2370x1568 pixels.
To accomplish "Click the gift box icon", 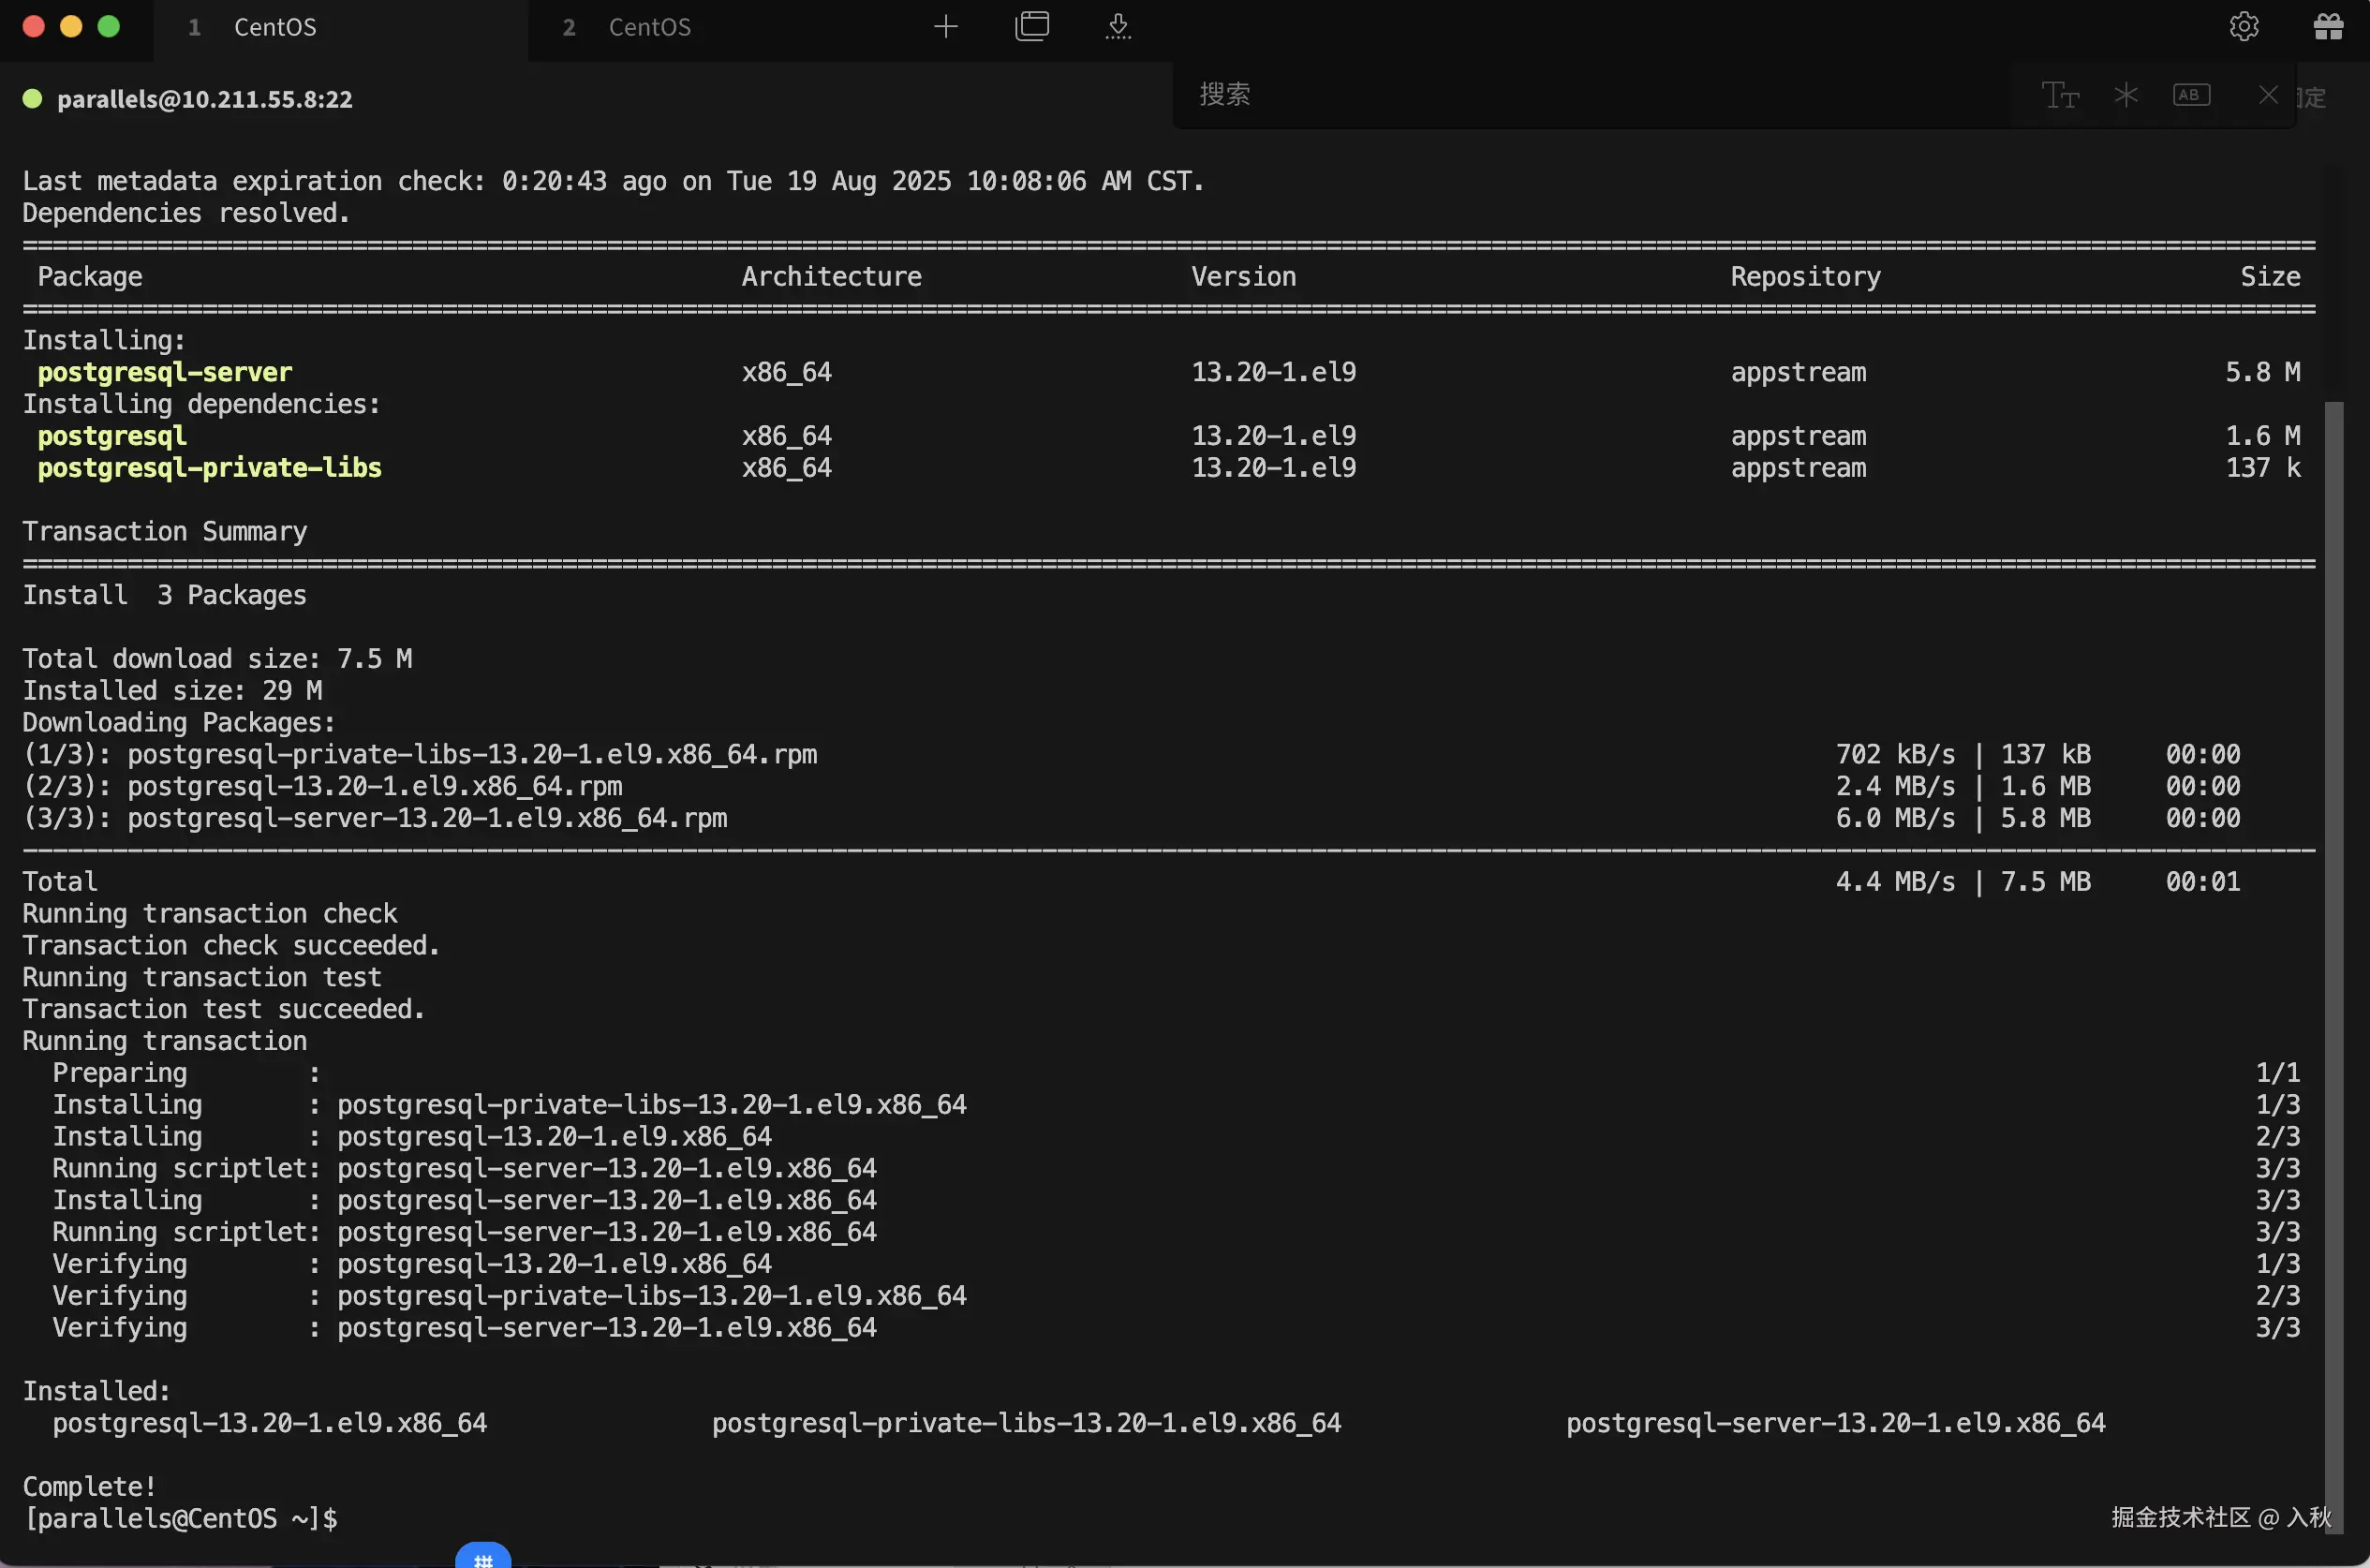I will coord(2328,27).
